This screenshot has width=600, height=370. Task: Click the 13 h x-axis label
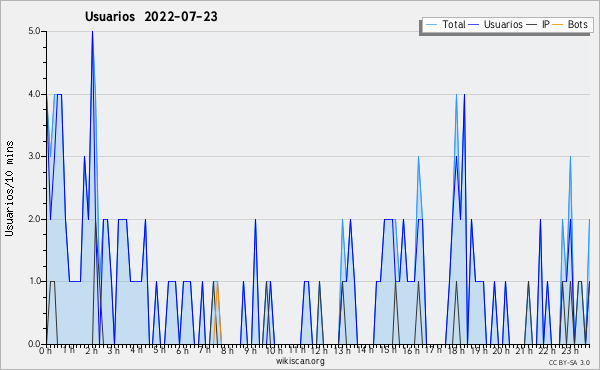342,350
